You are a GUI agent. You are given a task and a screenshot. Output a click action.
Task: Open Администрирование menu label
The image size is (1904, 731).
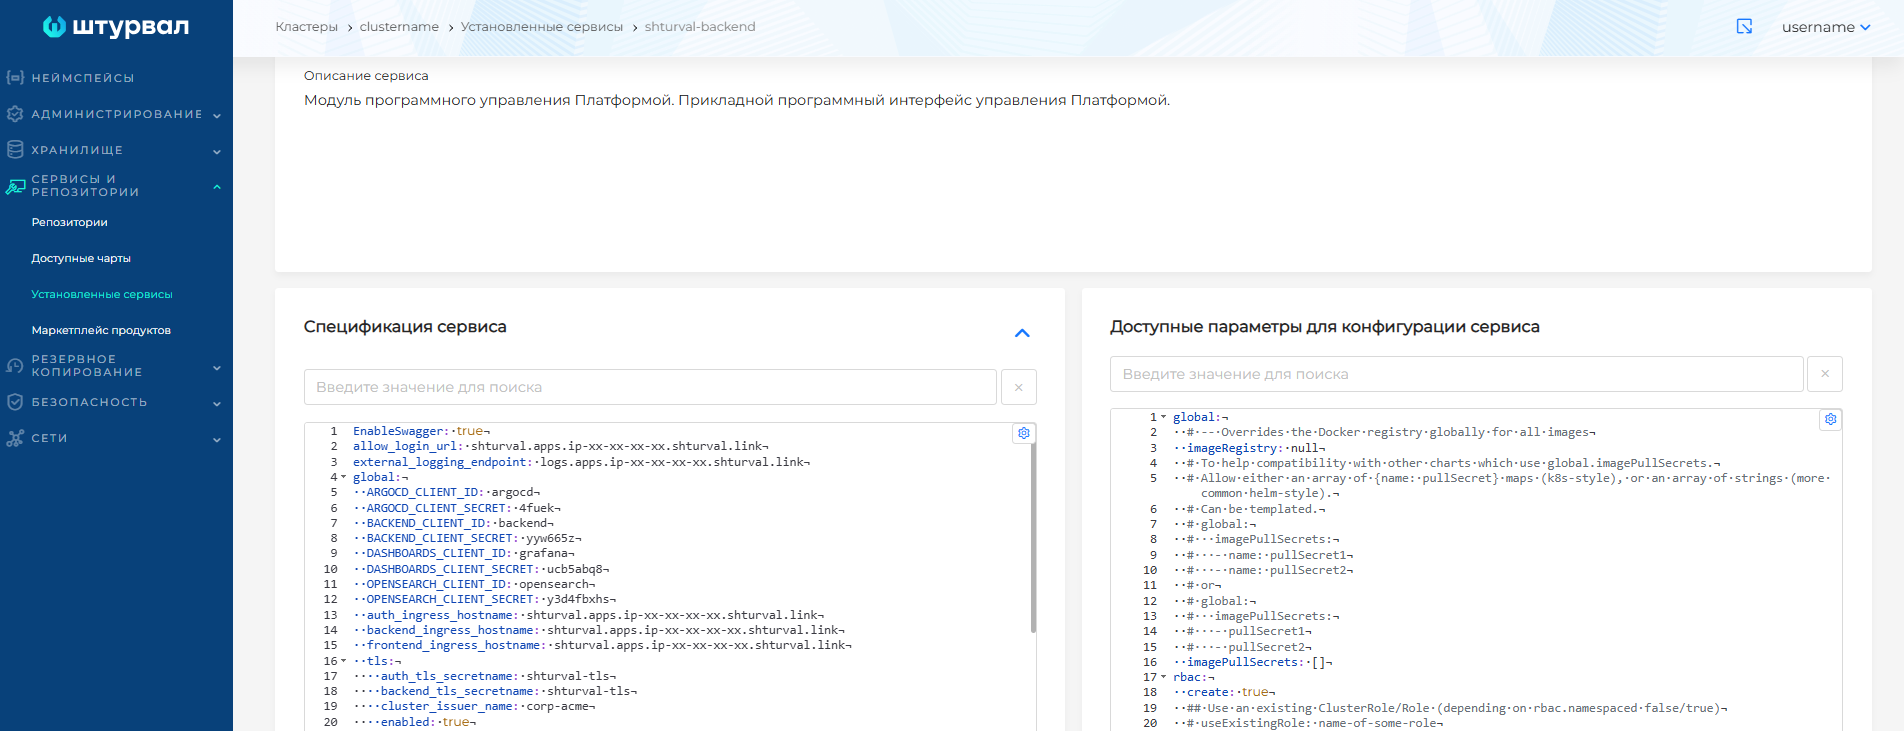117,114
